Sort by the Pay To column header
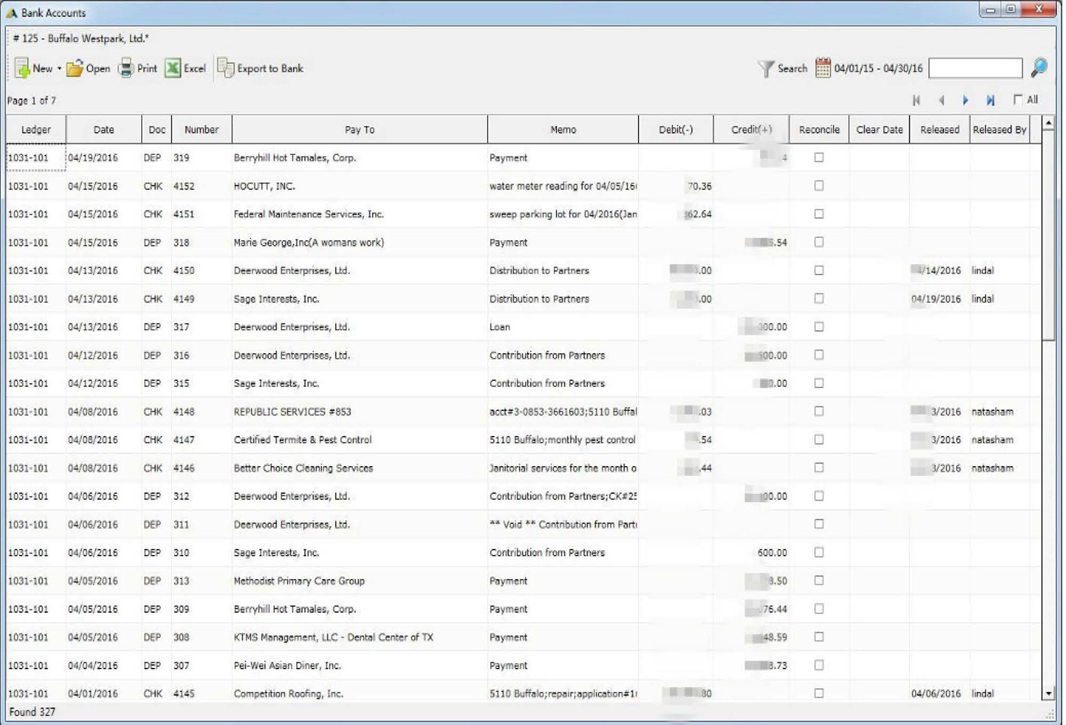This screenshot has width=1066, height=725. (359, 130)
